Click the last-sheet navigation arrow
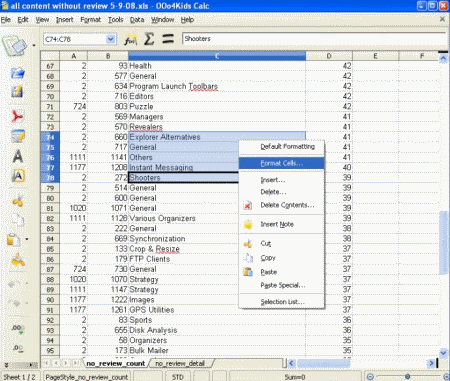Image resolution: width=450 pixels, height=381 pixels. [x=76, y=363]
